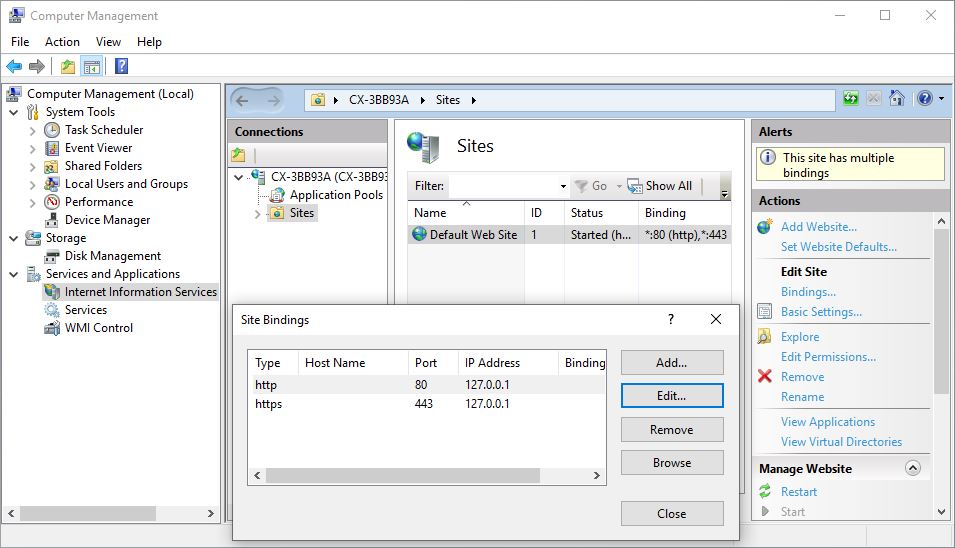Click the Up One Level folder icon
The height and width of the screenshot is (548, 955).
(x=68, y=66)
